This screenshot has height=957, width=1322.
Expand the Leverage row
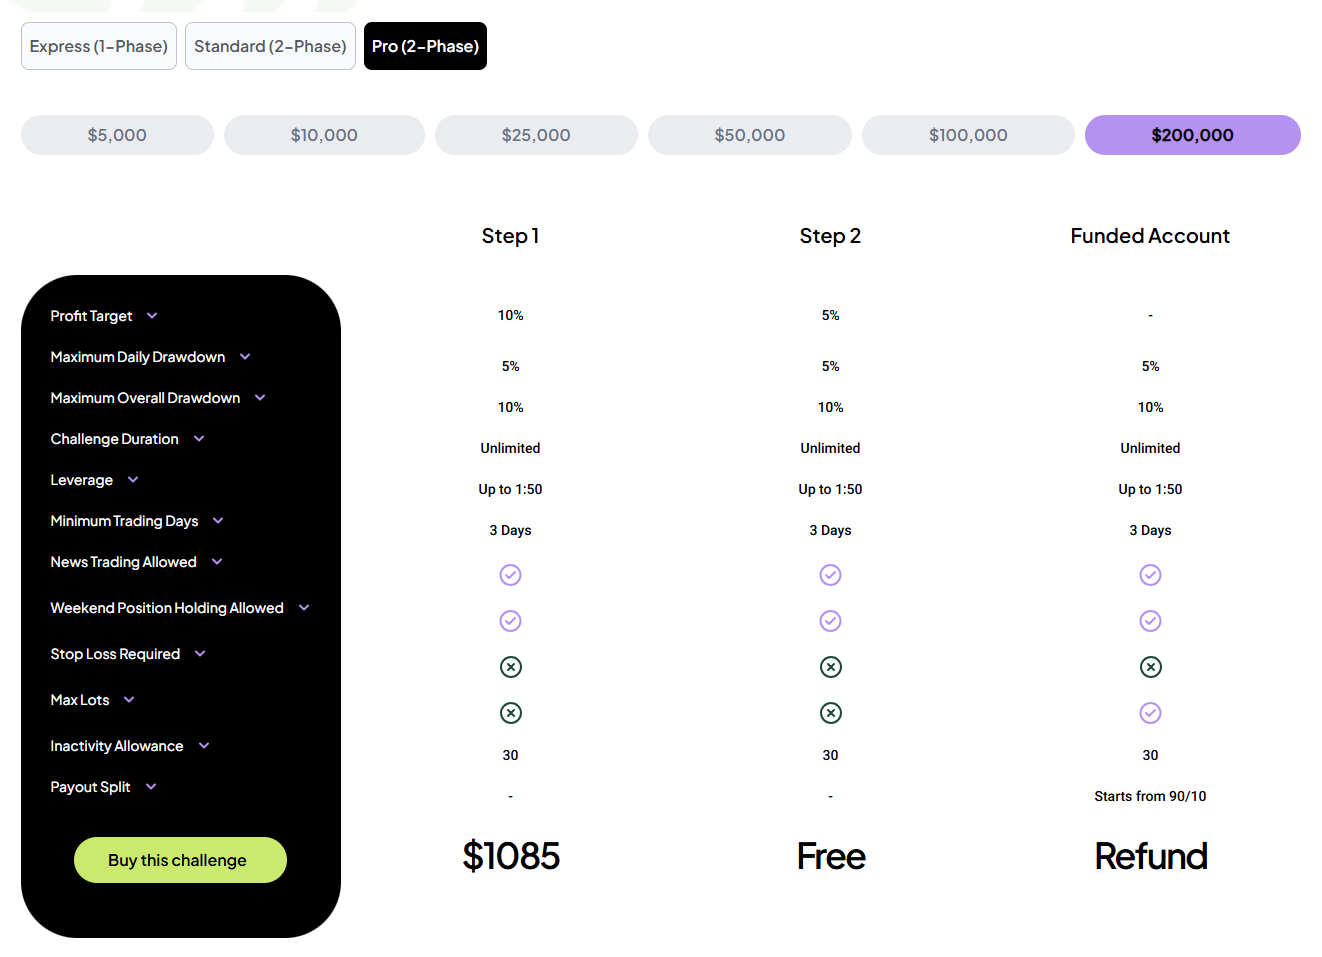(133, 480)
